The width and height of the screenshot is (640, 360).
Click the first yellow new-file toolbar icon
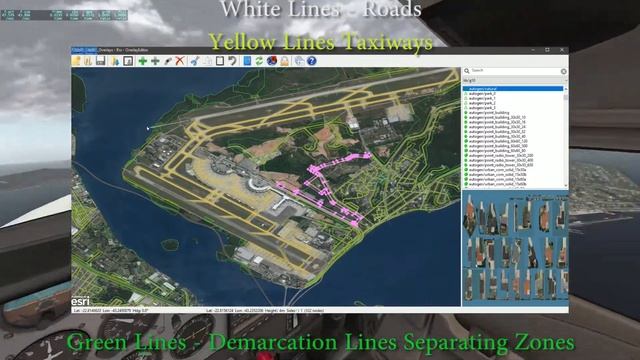click(x=76, y=61)
